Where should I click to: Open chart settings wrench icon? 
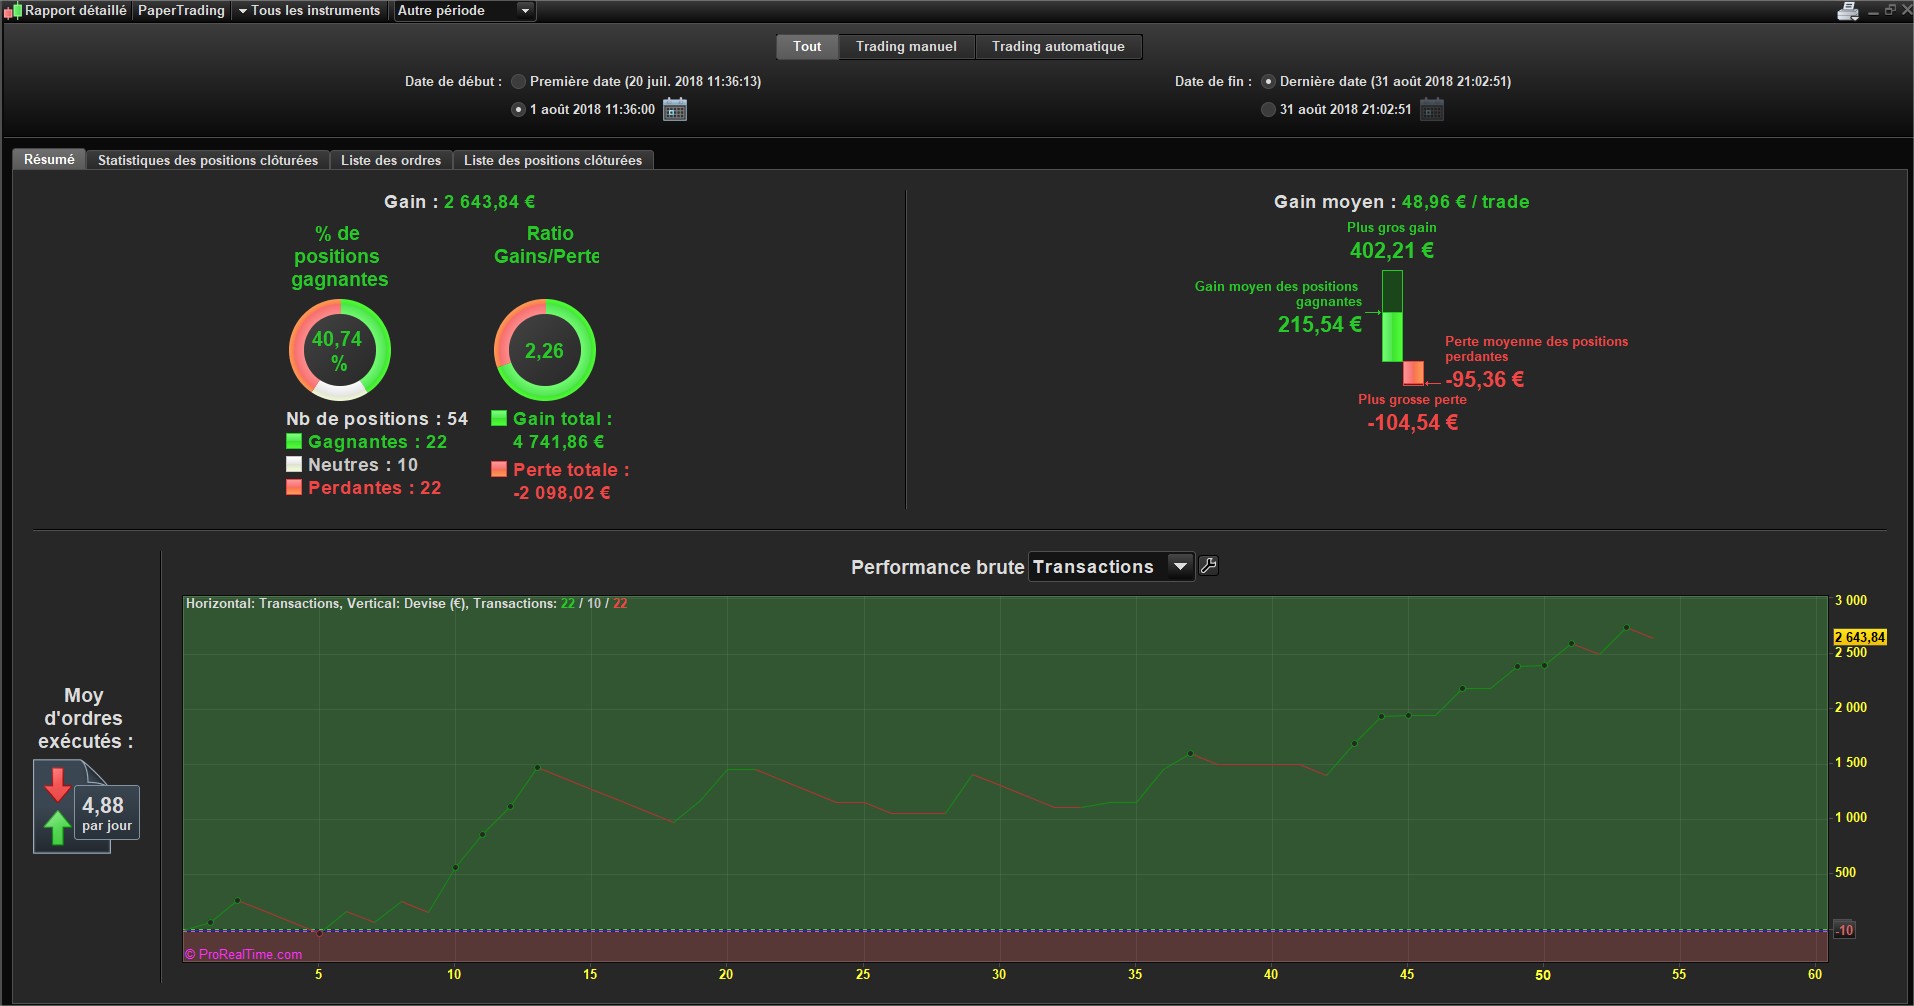[1208, 566]
